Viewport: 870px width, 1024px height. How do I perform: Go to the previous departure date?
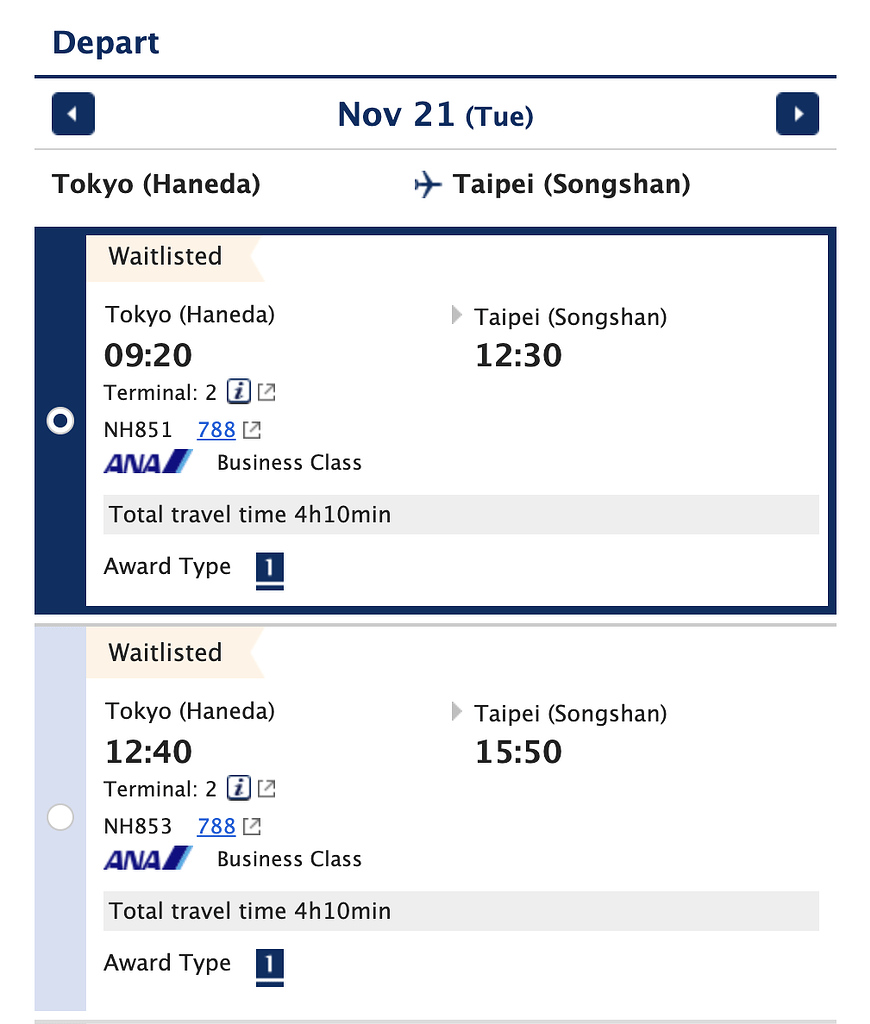point(73,113)
